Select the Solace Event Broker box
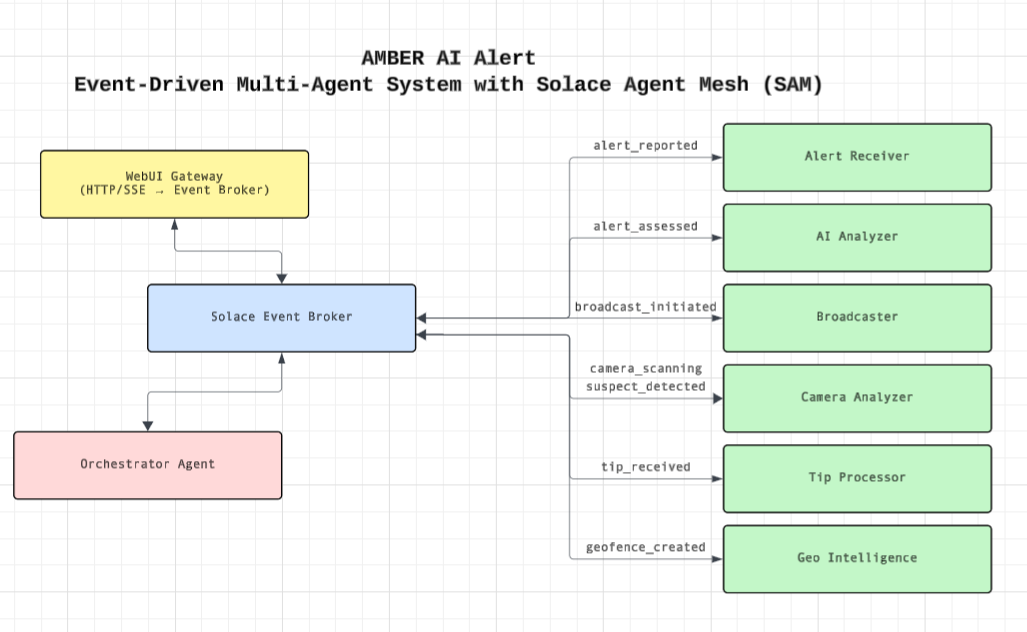 282,318
